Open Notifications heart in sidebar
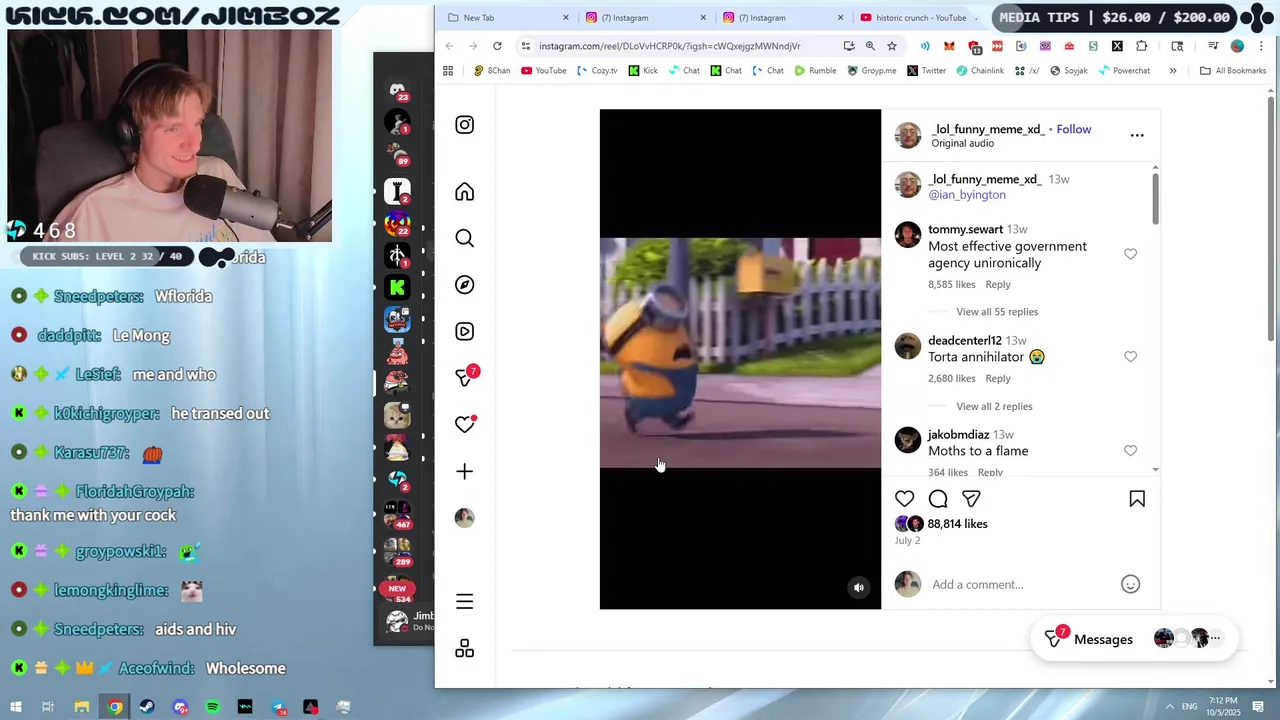The image size is (1280, 720). (x=464, y=424)
